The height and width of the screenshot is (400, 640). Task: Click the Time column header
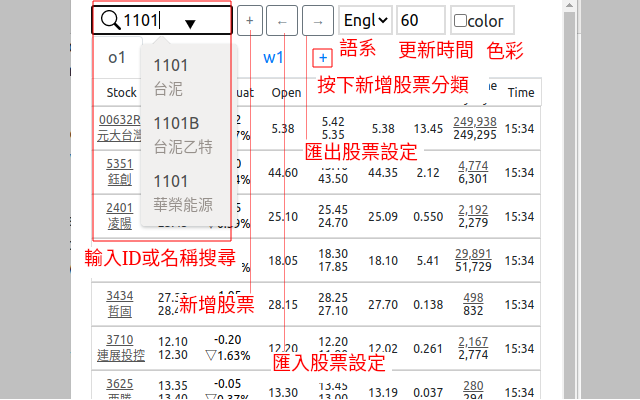(521, 93)
